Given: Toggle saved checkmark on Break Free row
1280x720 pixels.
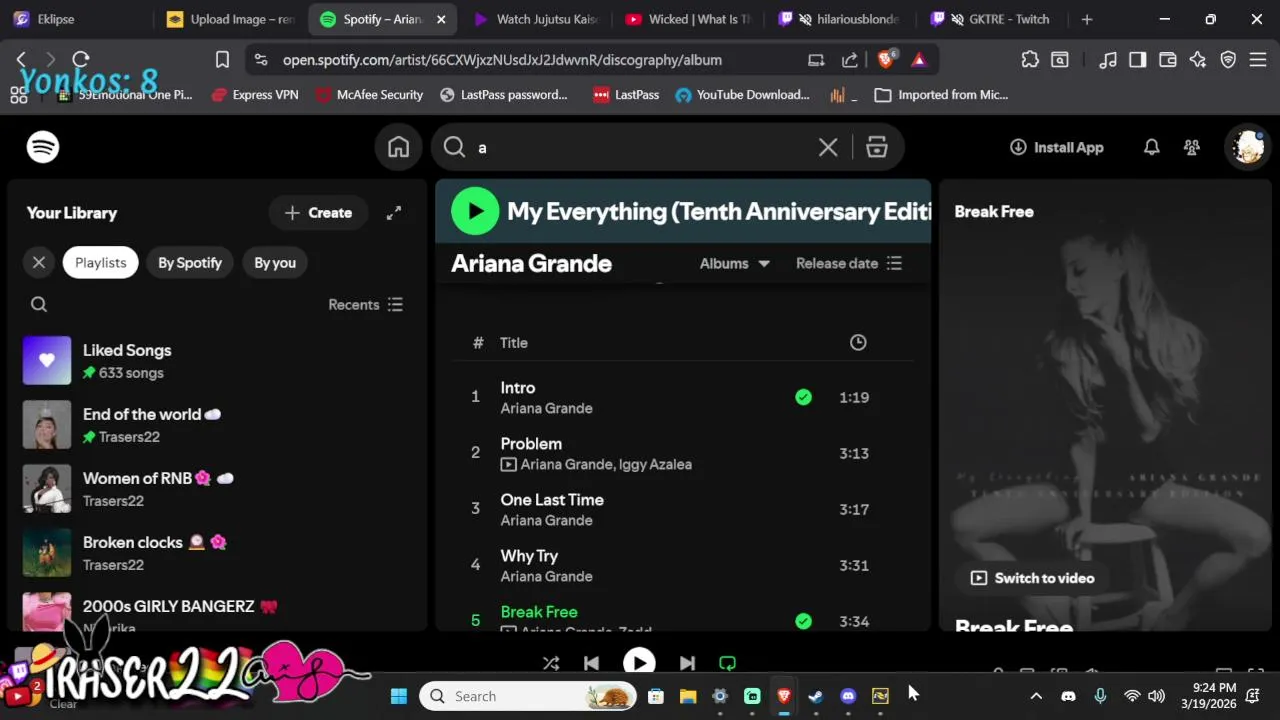Looking at the screenshot, I should [803, 621].
